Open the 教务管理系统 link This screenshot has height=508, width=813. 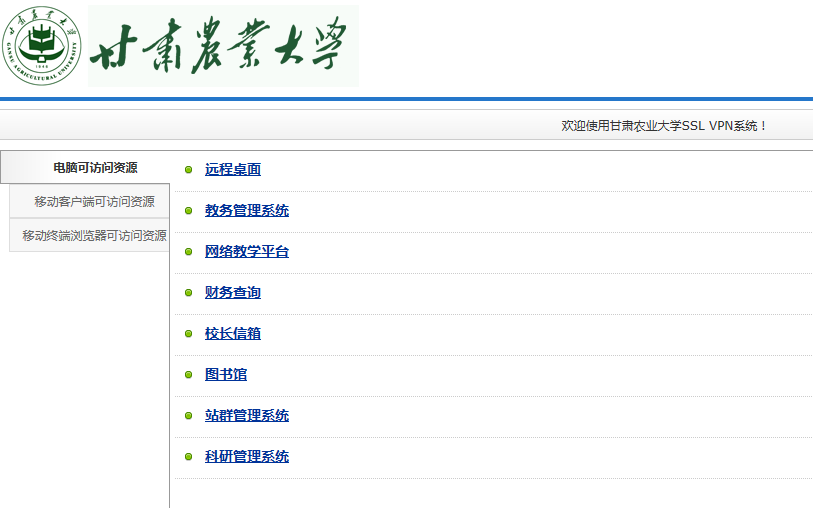click(x=247, y=210)
